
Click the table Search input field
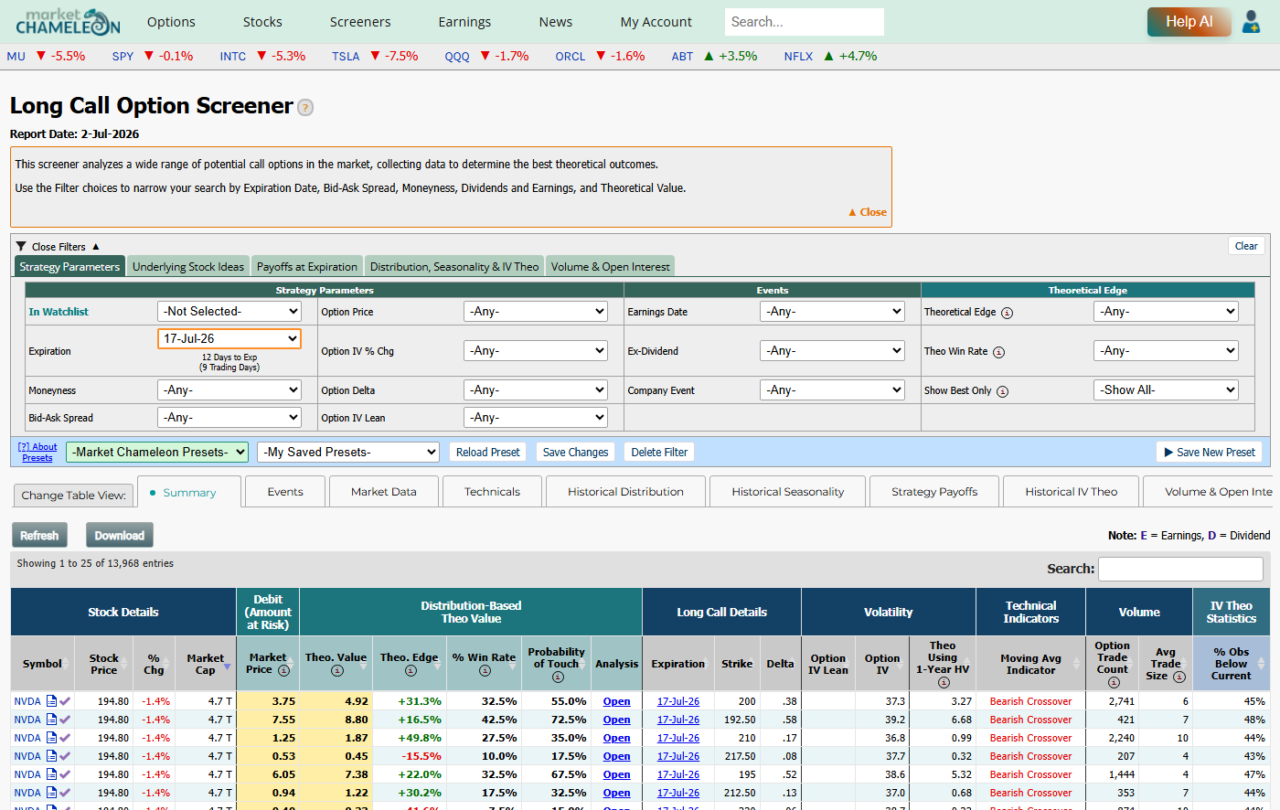[1180, 569]
